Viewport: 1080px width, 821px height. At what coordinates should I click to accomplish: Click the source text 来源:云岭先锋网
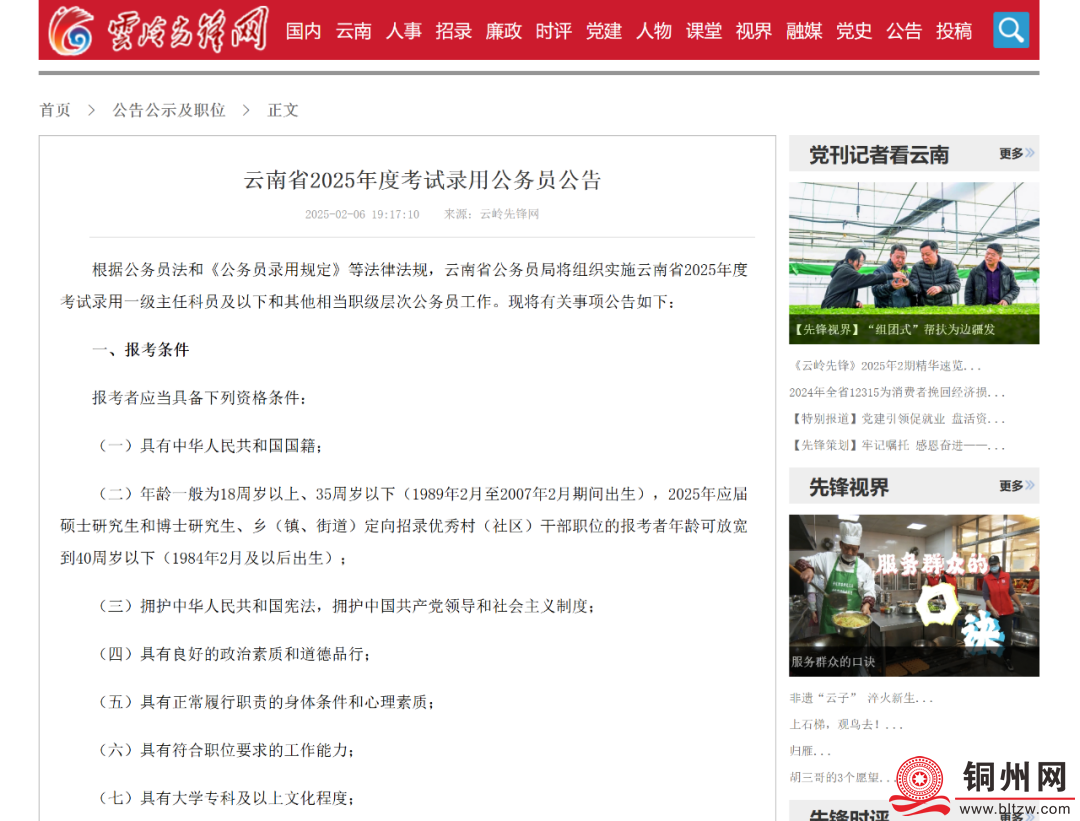pos(491,214)
